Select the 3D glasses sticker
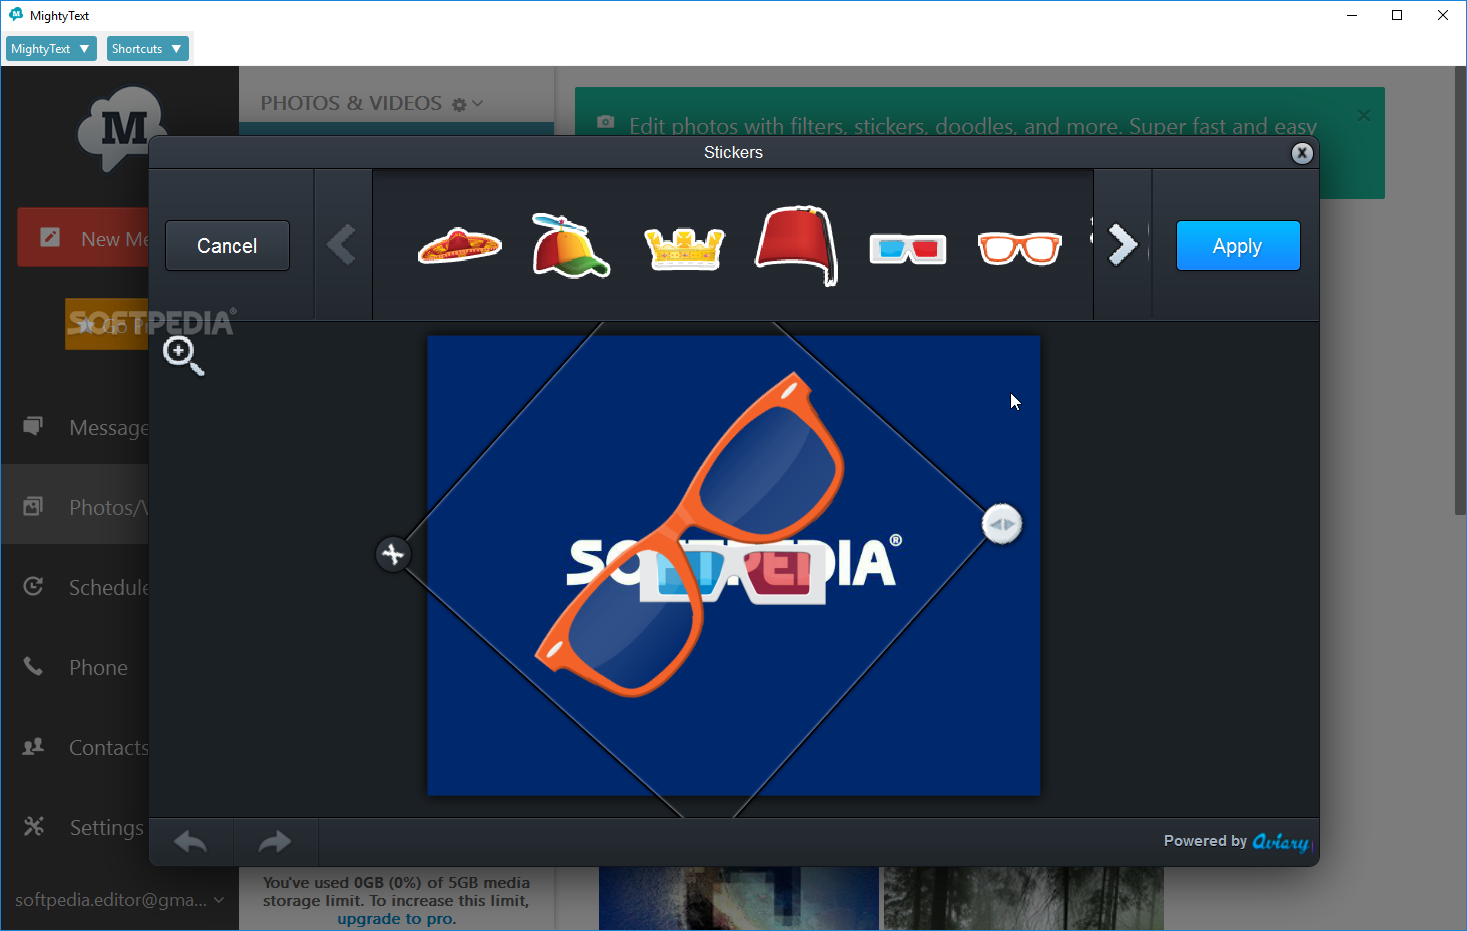The width and height of the screenshot is (1467, 931). pyautogui.click(x=908, y=248)
